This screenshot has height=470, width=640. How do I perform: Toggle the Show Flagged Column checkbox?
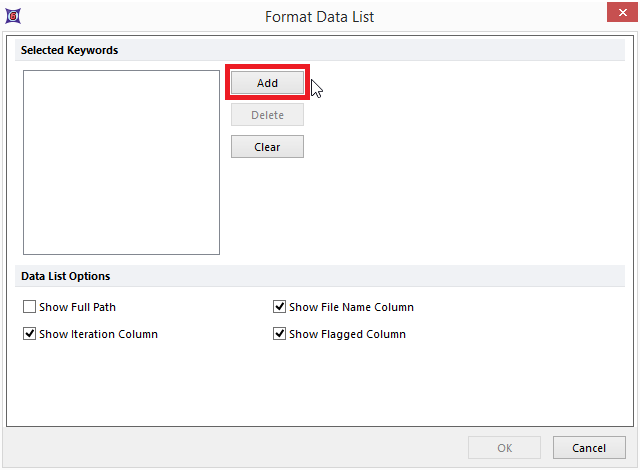pyautogui.click(x=280, y=334)
